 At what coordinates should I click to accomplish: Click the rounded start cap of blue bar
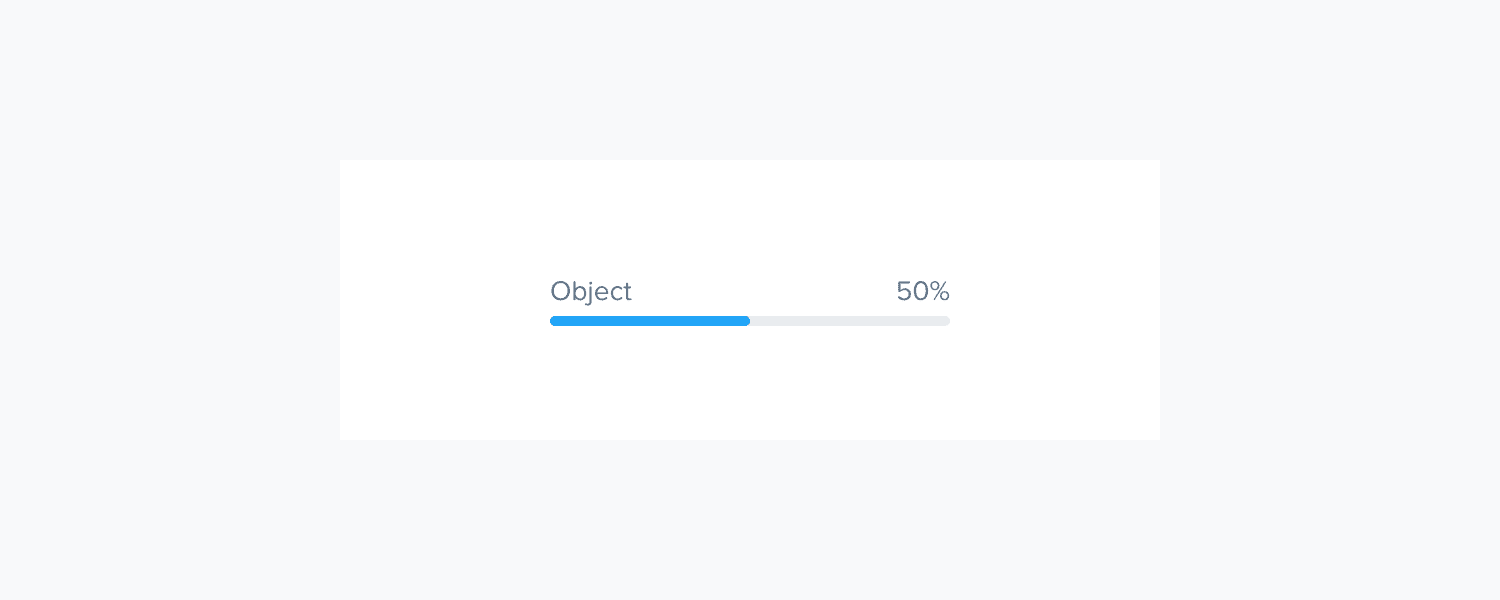(x=554, y=321)
